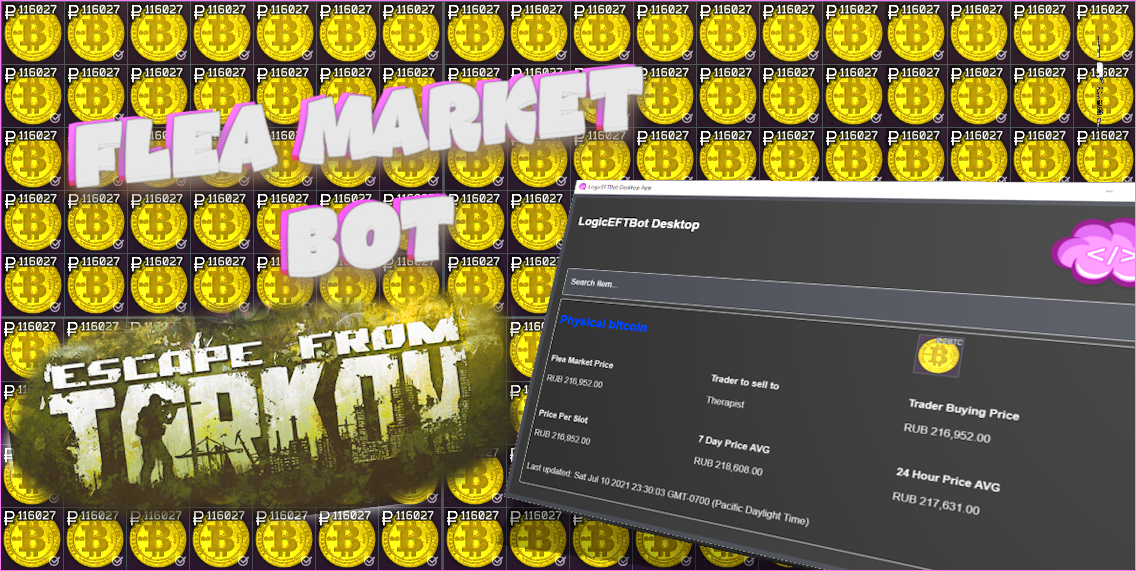Click the RUB value under Price Per Slot
The height and width of the screenshot is (571, 1136).
tap(562, 437)
